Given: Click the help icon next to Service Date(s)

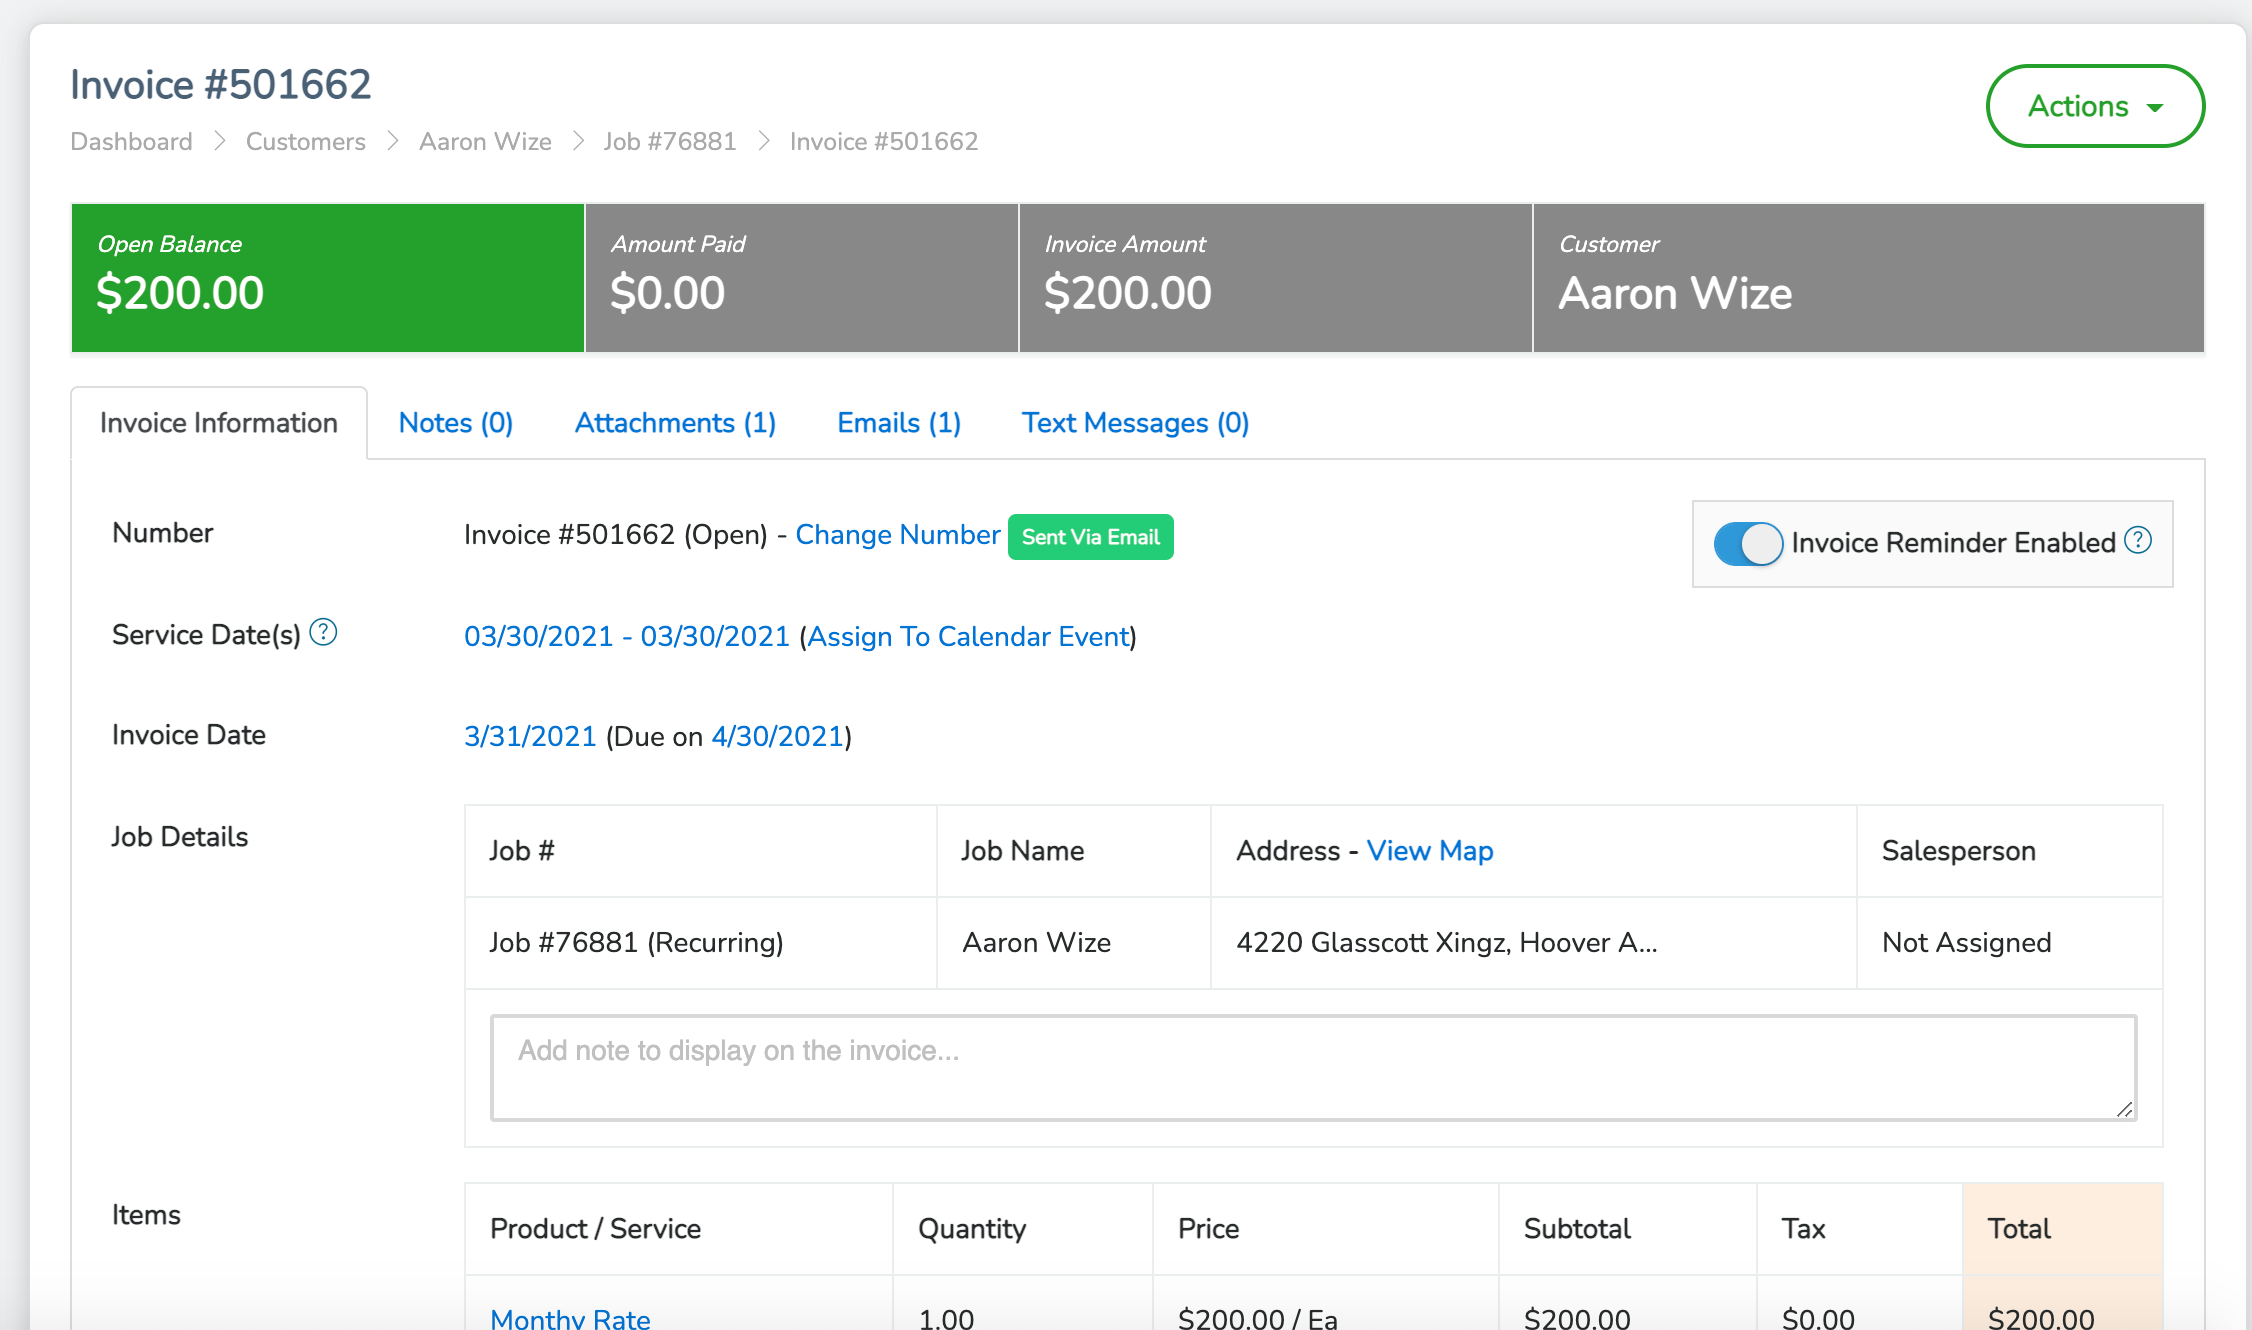Looking at the screenshot, I should click(322, 632).
